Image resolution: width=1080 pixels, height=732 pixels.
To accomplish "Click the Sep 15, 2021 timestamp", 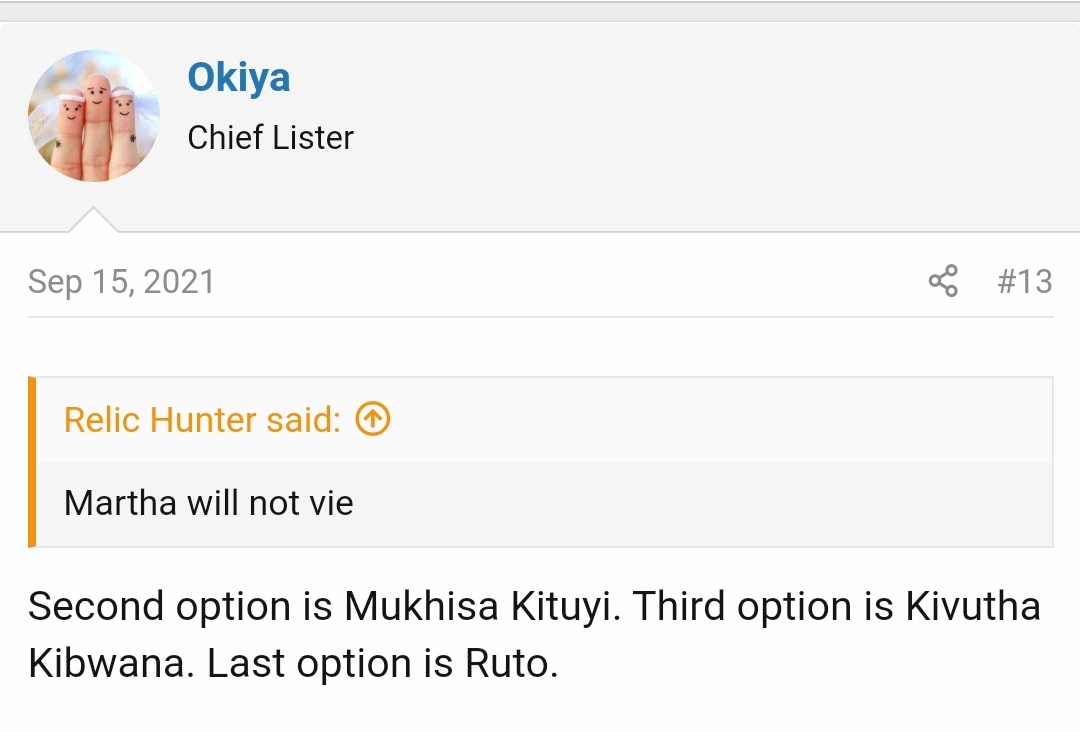I will click(121, 282).
